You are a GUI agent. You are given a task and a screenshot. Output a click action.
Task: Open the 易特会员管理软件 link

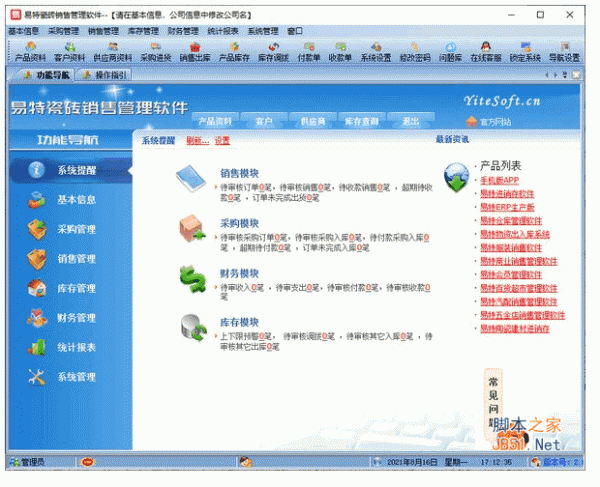coord(511,275)
